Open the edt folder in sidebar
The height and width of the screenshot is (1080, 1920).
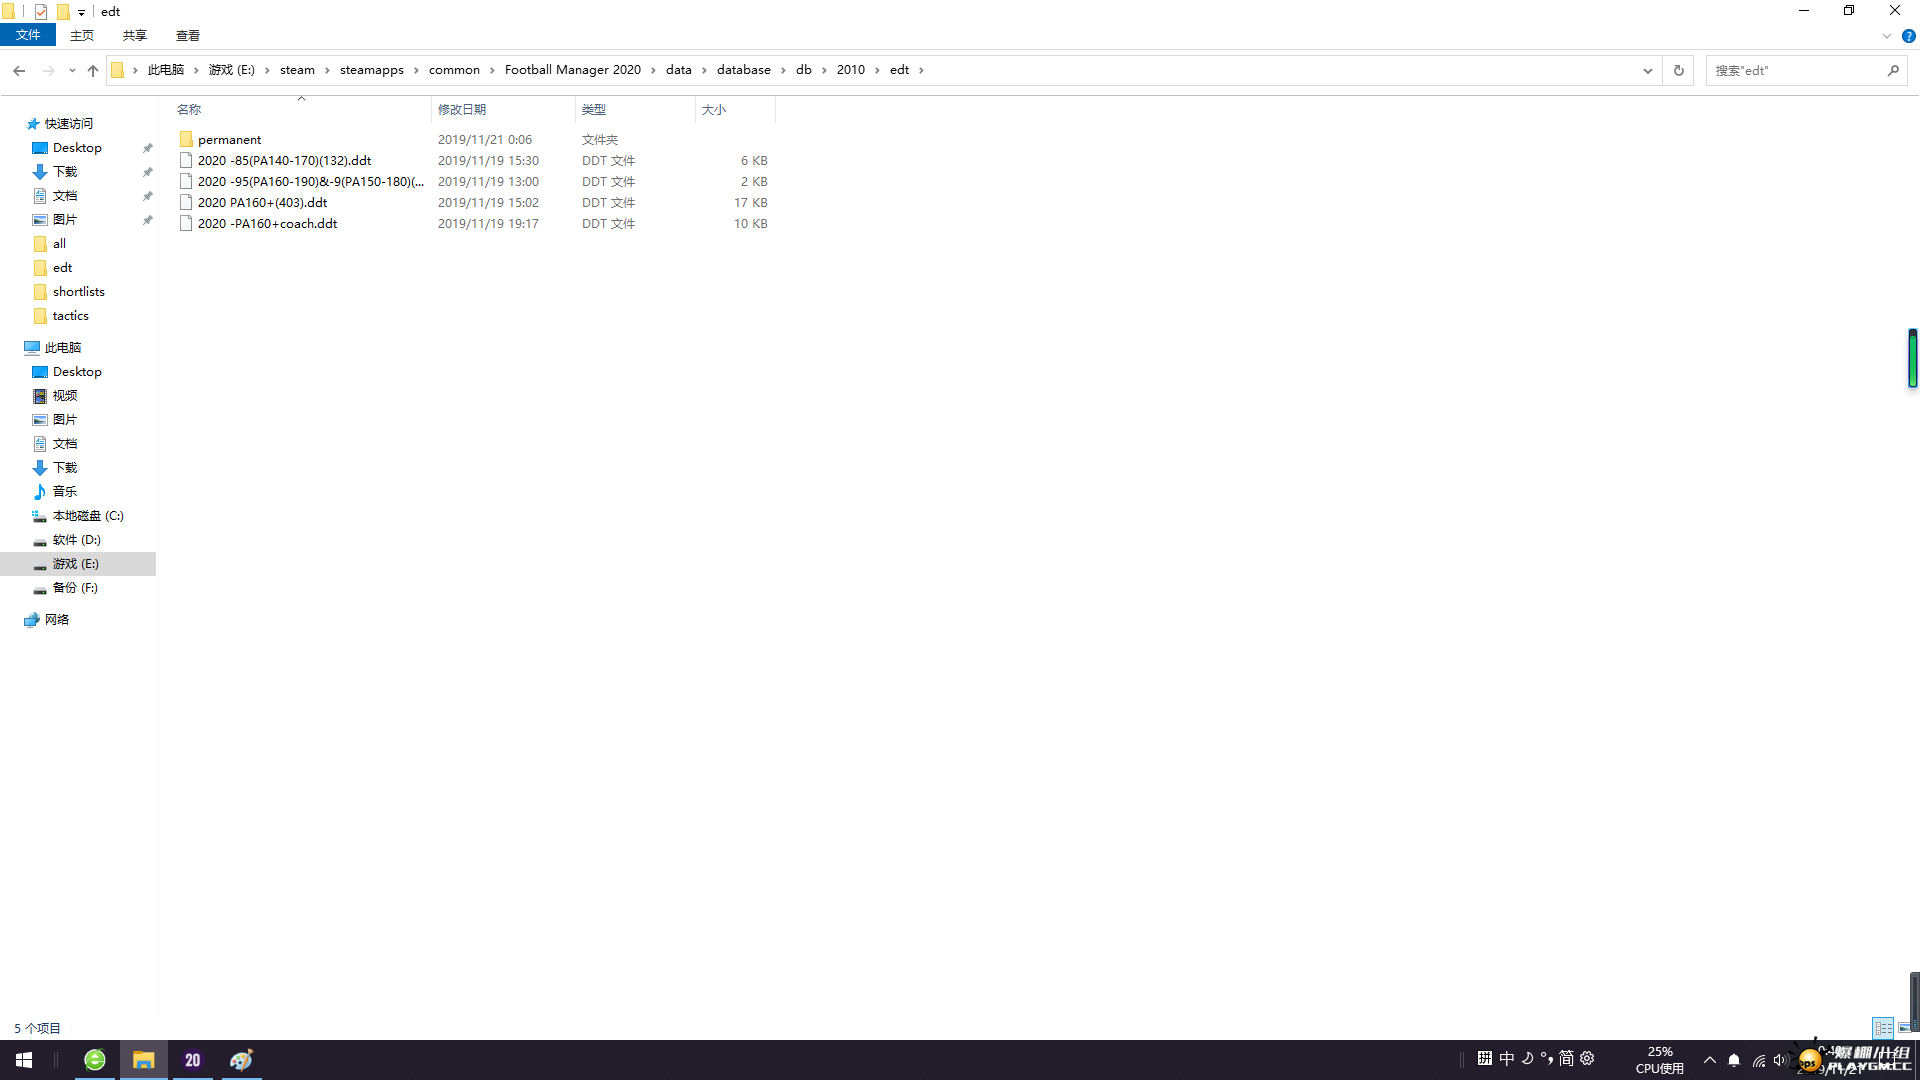(62, 268)
